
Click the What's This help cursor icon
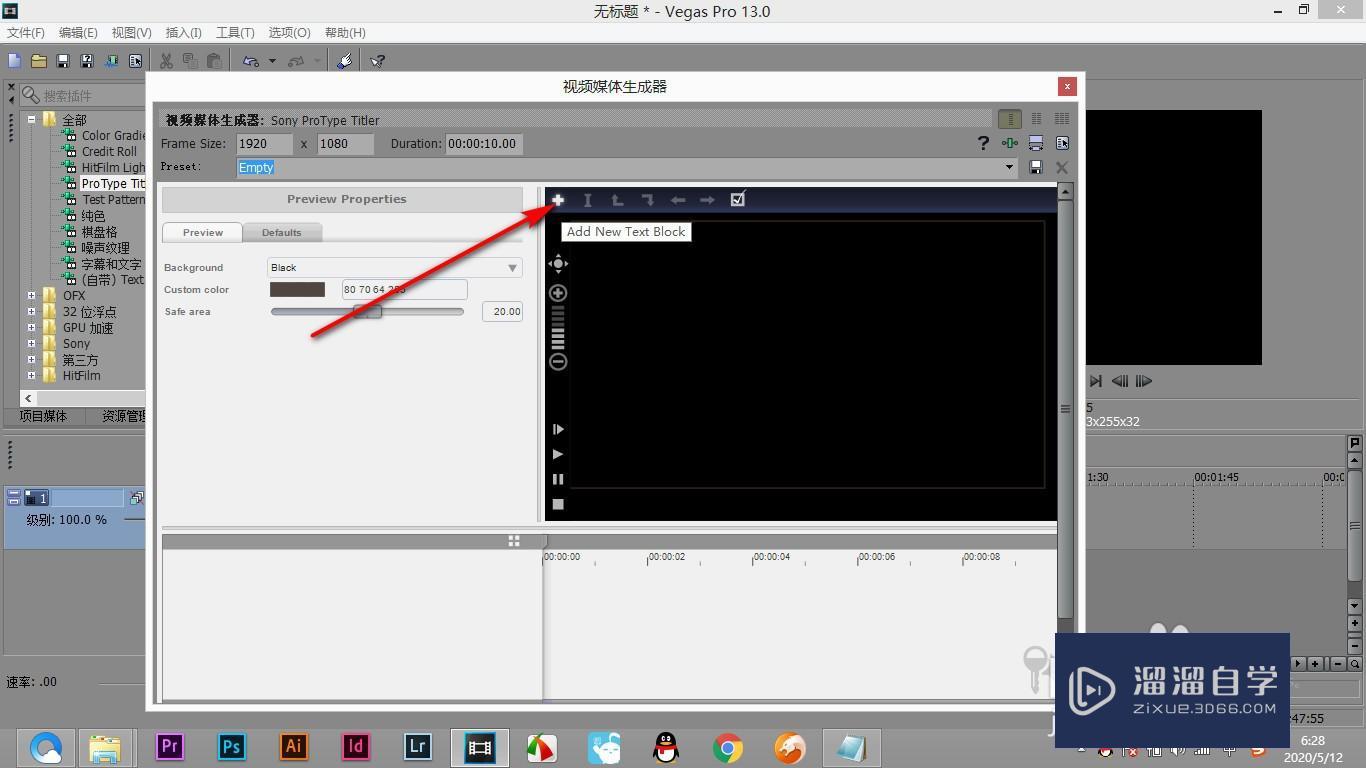pyautogui.click(x=377, y=61)
